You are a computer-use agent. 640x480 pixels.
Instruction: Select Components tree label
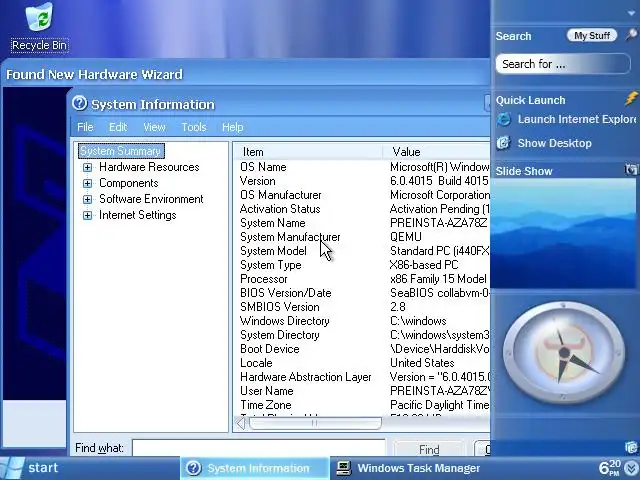(x=129, y=183)
